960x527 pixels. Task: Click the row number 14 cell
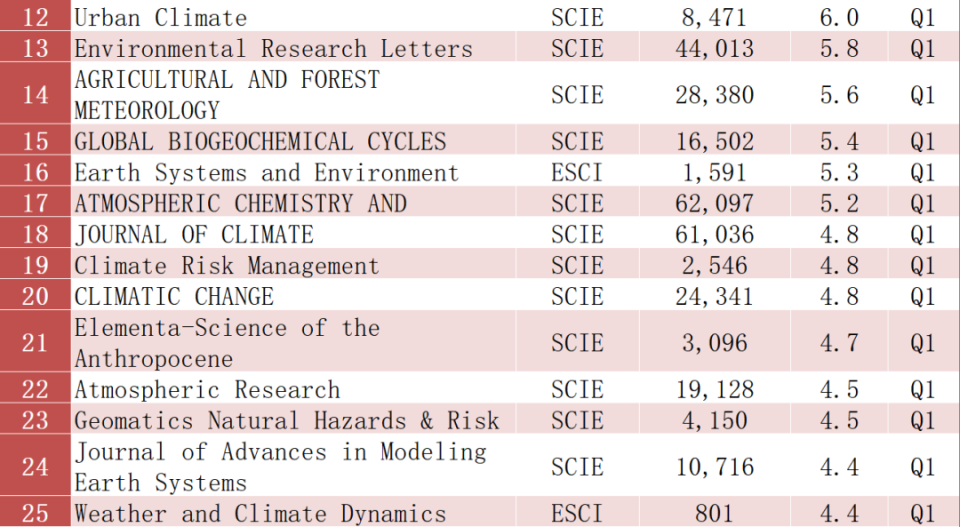[35, 94]
